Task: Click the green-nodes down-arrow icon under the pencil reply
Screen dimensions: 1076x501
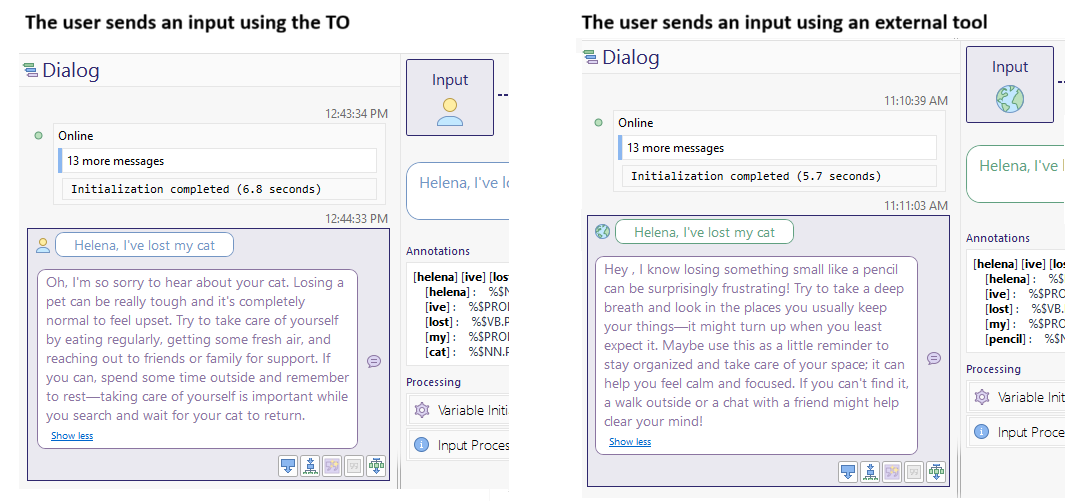Action: (x=936, y=472)
